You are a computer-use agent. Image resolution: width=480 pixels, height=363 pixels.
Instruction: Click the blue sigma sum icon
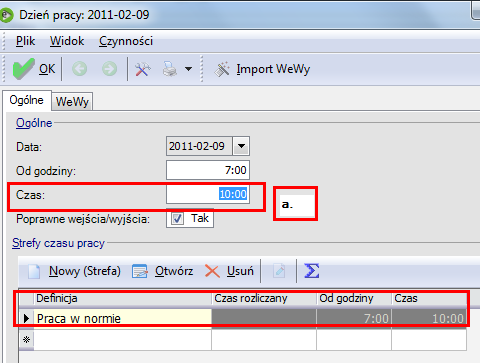(x=312, y=271)
